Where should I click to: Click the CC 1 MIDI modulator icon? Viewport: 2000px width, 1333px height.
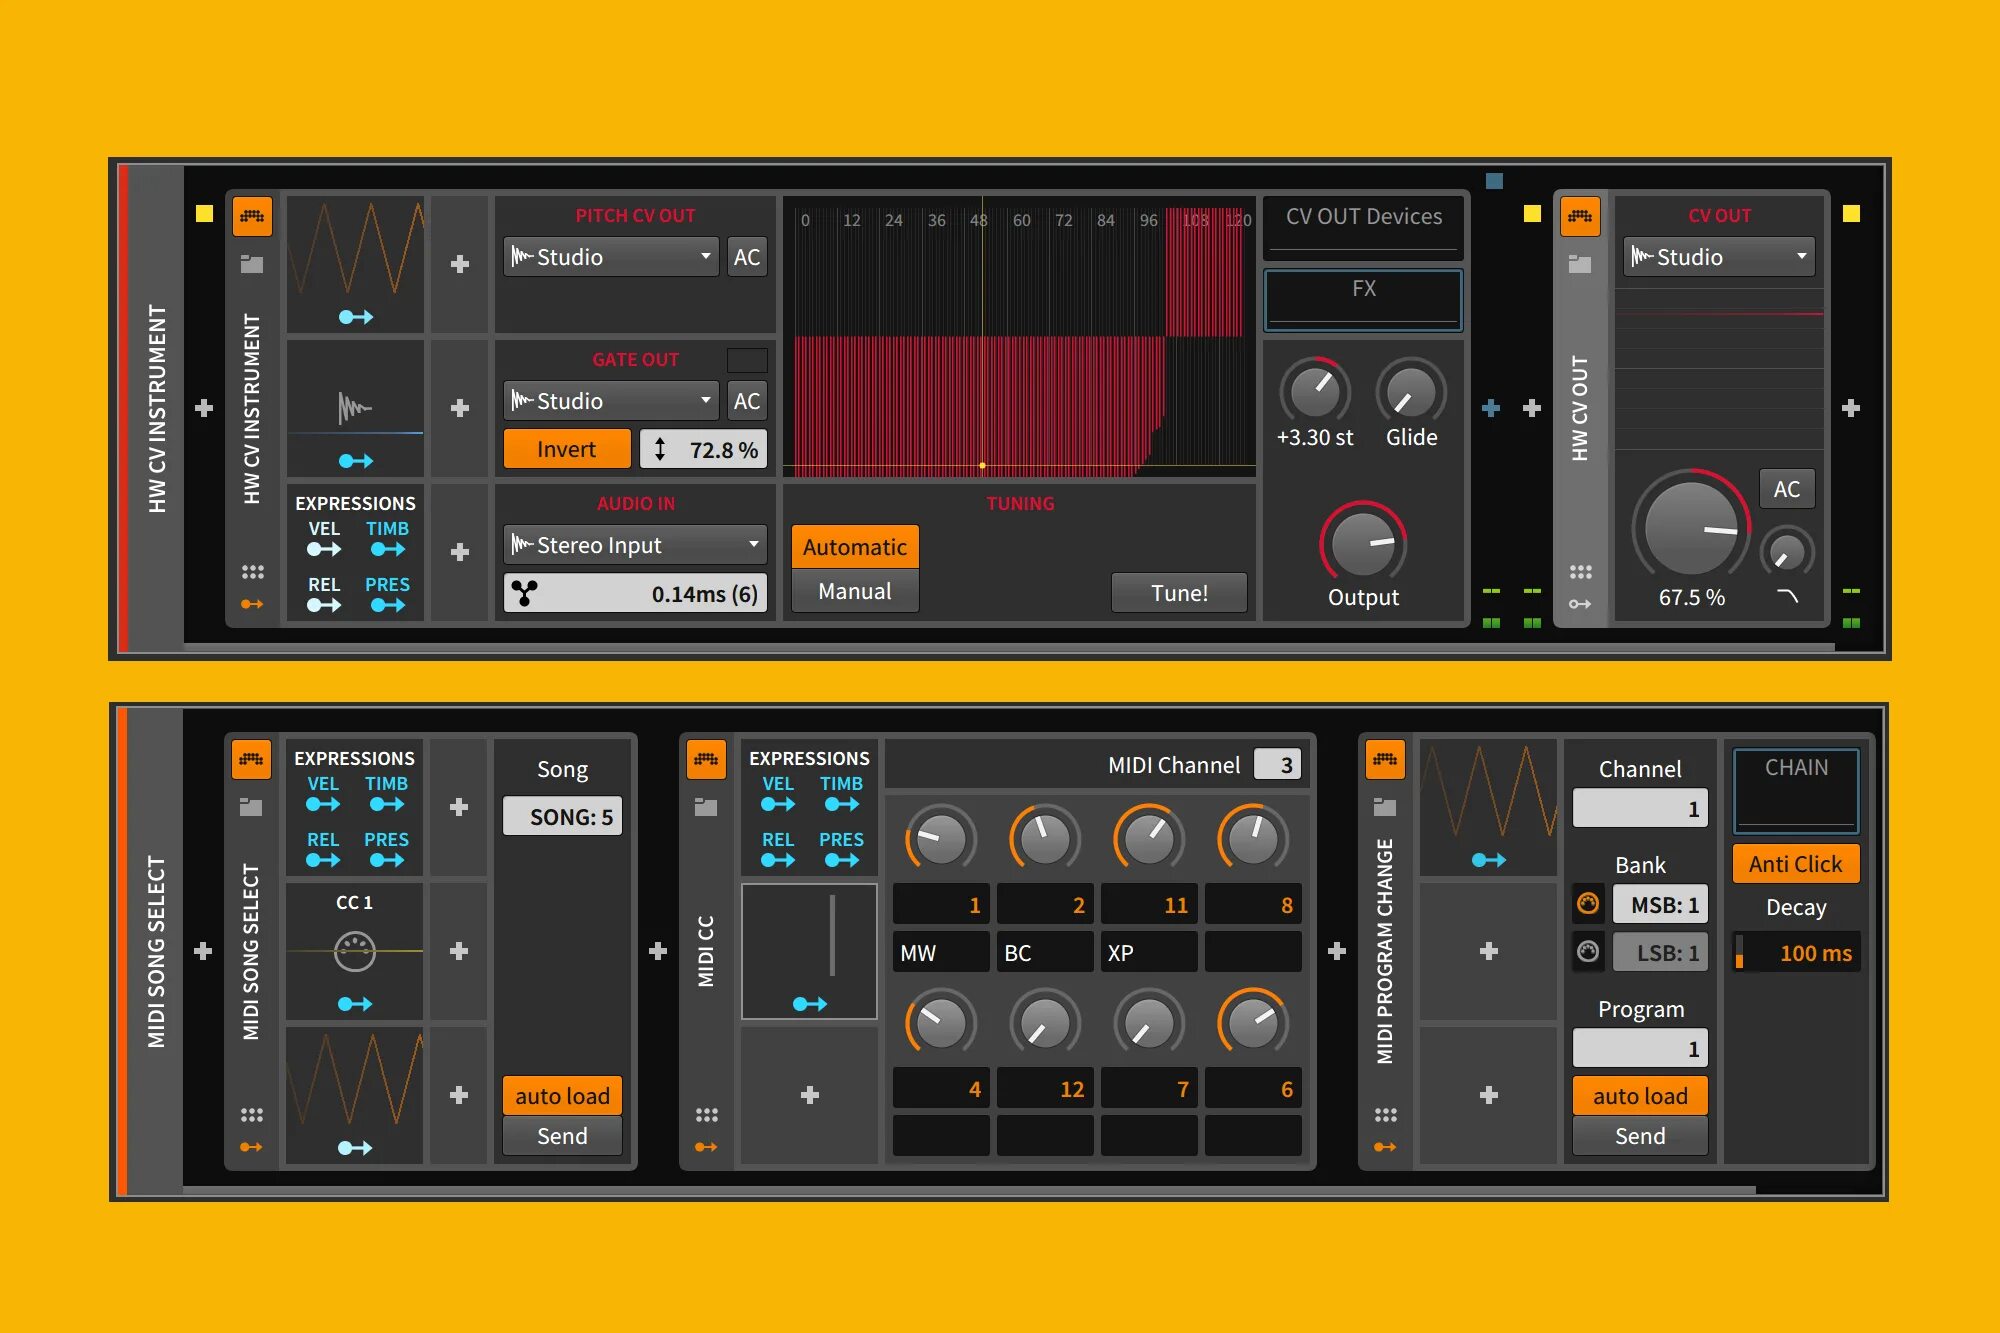(354, 951)
